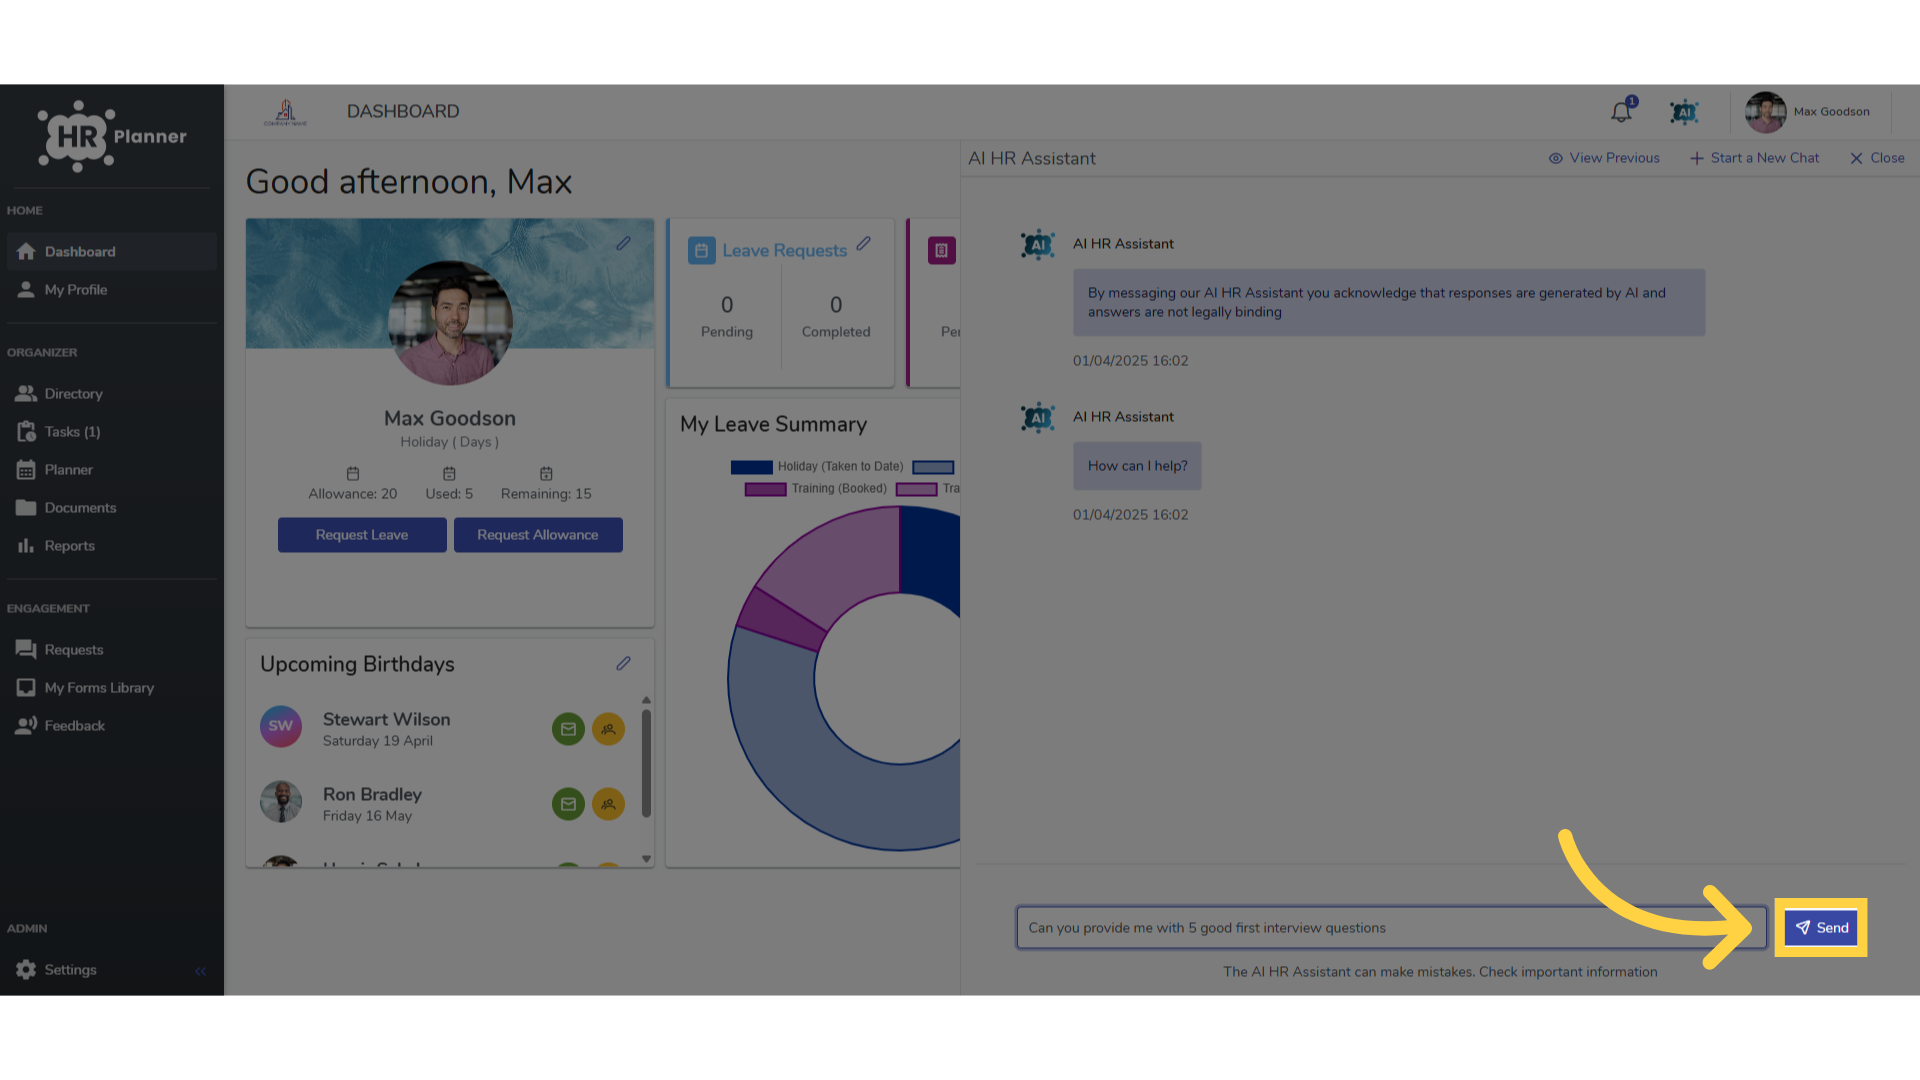Go to Planner in the sidebar
The image size is (1920, 1080).
pyautogui.click(x=112, y=470)
